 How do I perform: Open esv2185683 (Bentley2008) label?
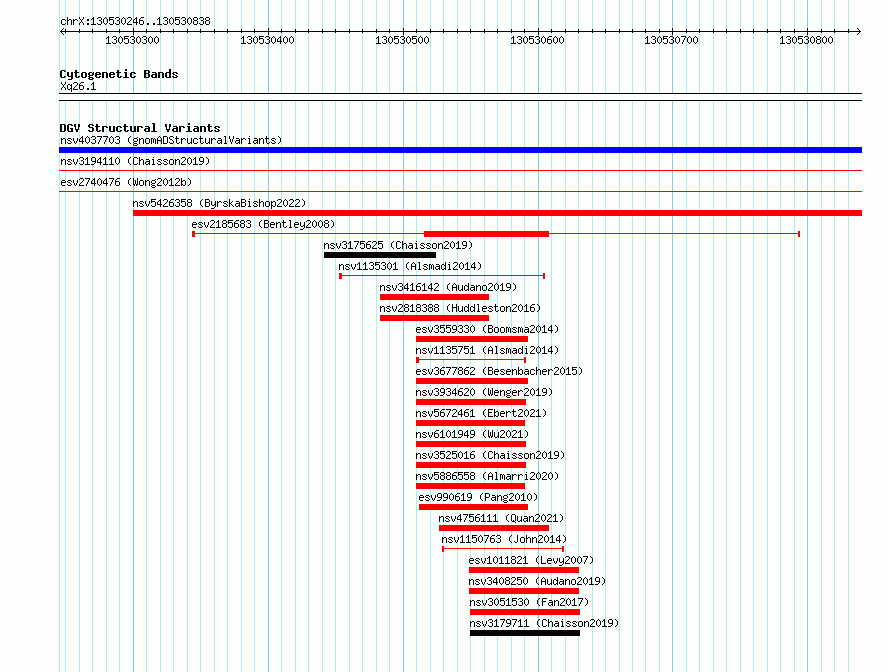pos(263,224)
